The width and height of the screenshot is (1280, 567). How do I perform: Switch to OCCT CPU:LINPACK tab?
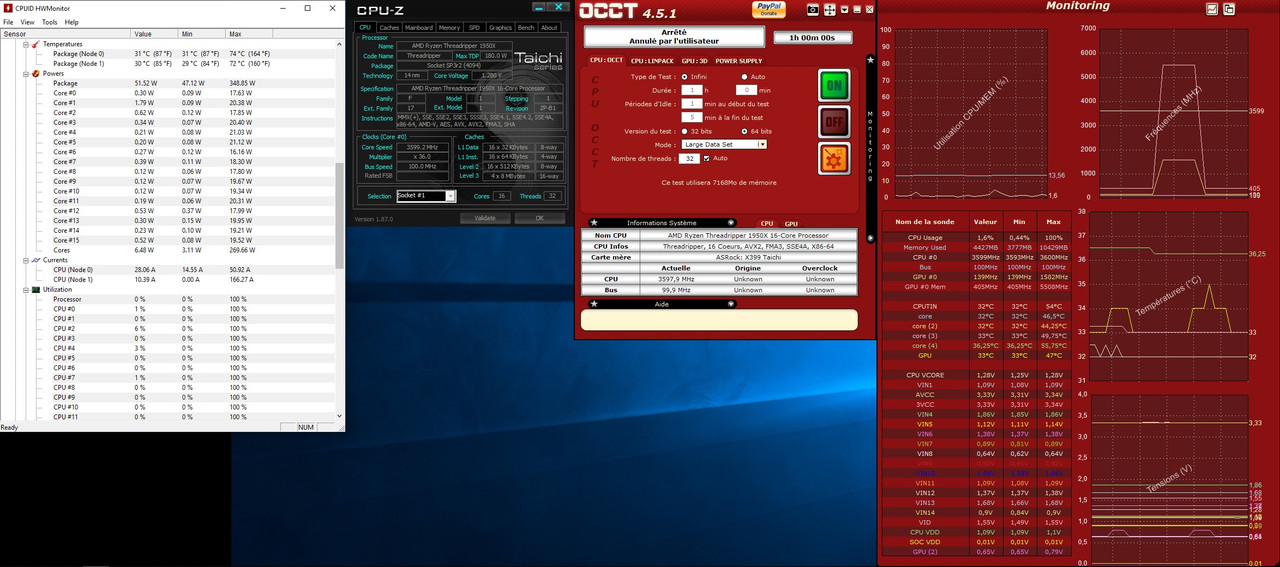652,61
